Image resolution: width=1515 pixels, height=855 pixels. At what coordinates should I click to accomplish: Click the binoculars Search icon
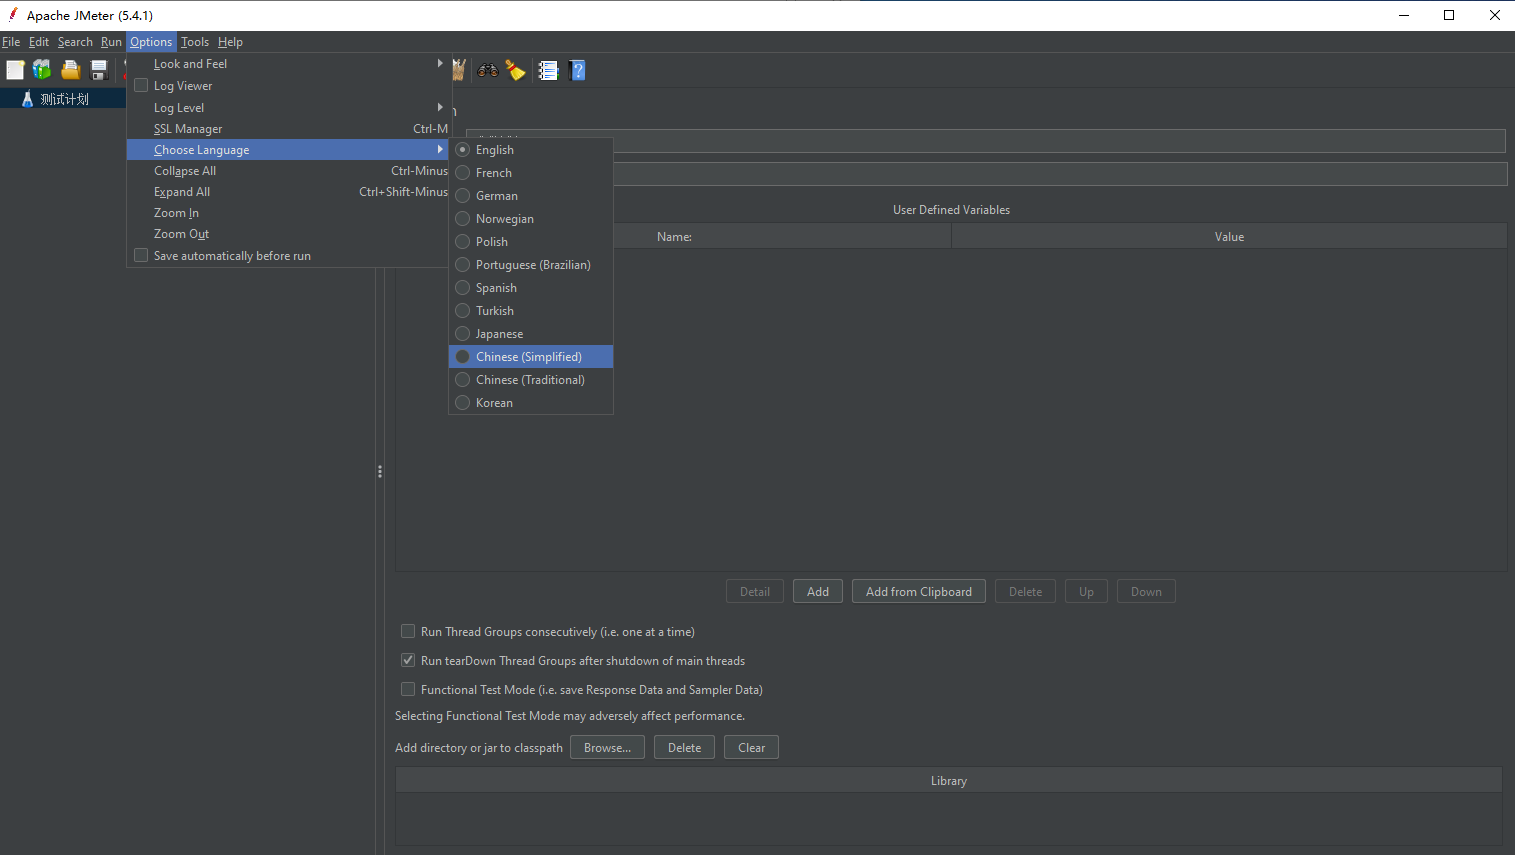[488, 70]
